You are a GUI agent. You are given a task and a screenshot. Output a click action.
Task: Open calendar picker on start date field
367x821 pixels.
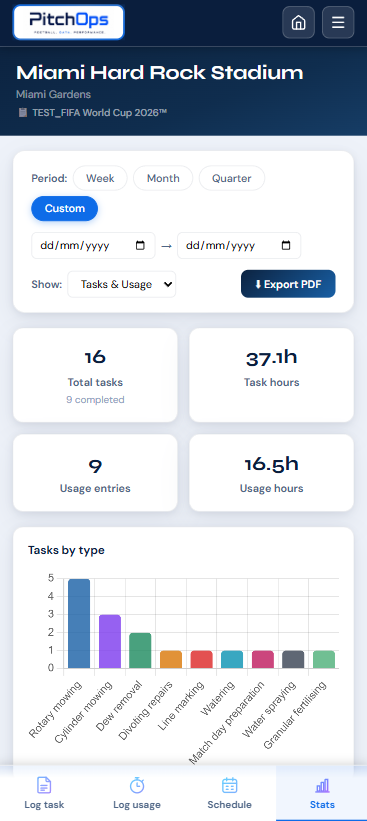[140, 246]
